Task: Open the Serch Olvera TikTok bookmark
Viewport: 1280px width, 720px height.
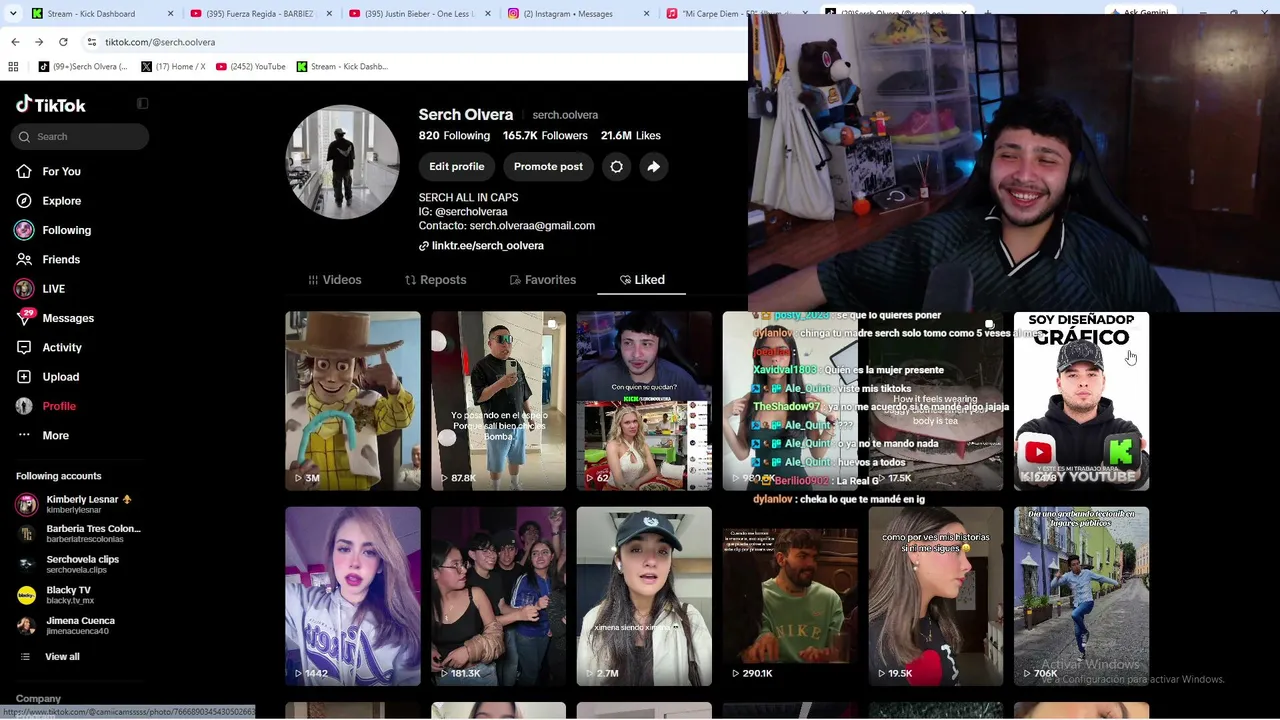Action: pos(83,67)
